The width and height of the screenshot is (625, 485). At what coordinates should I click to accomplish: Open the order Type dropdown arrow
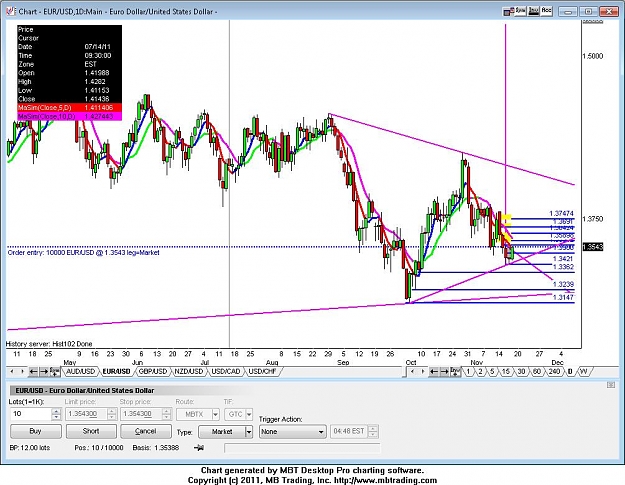pyautogui.click(x=249, y=432)
